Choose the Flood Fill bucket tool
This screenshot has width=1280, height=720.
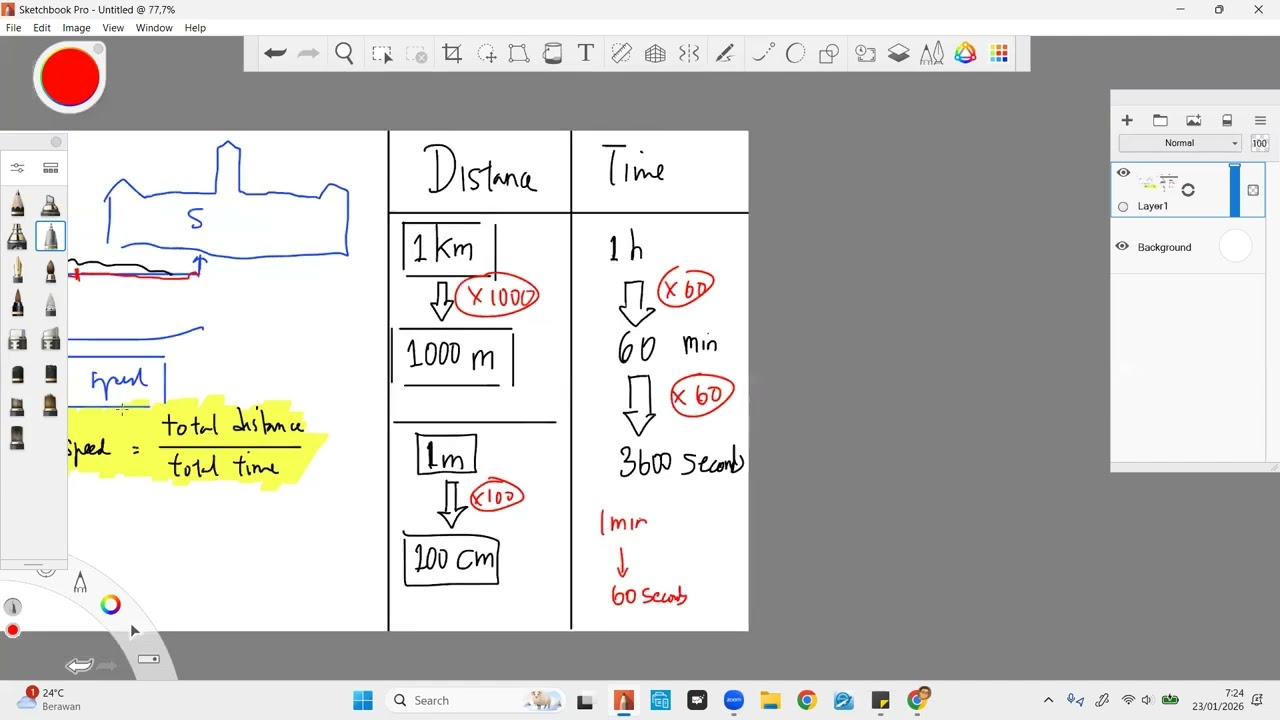pos(553,54)
